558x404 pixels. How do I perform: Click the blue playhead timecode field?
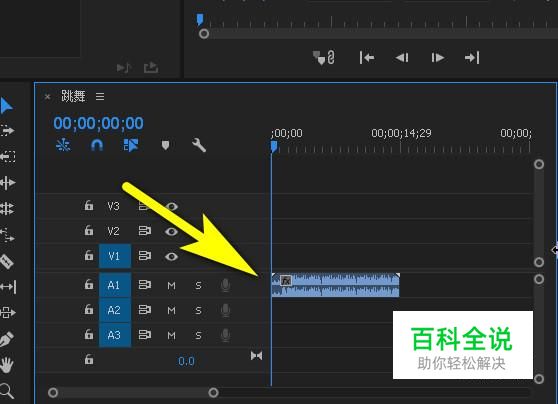tap(99, 123)
